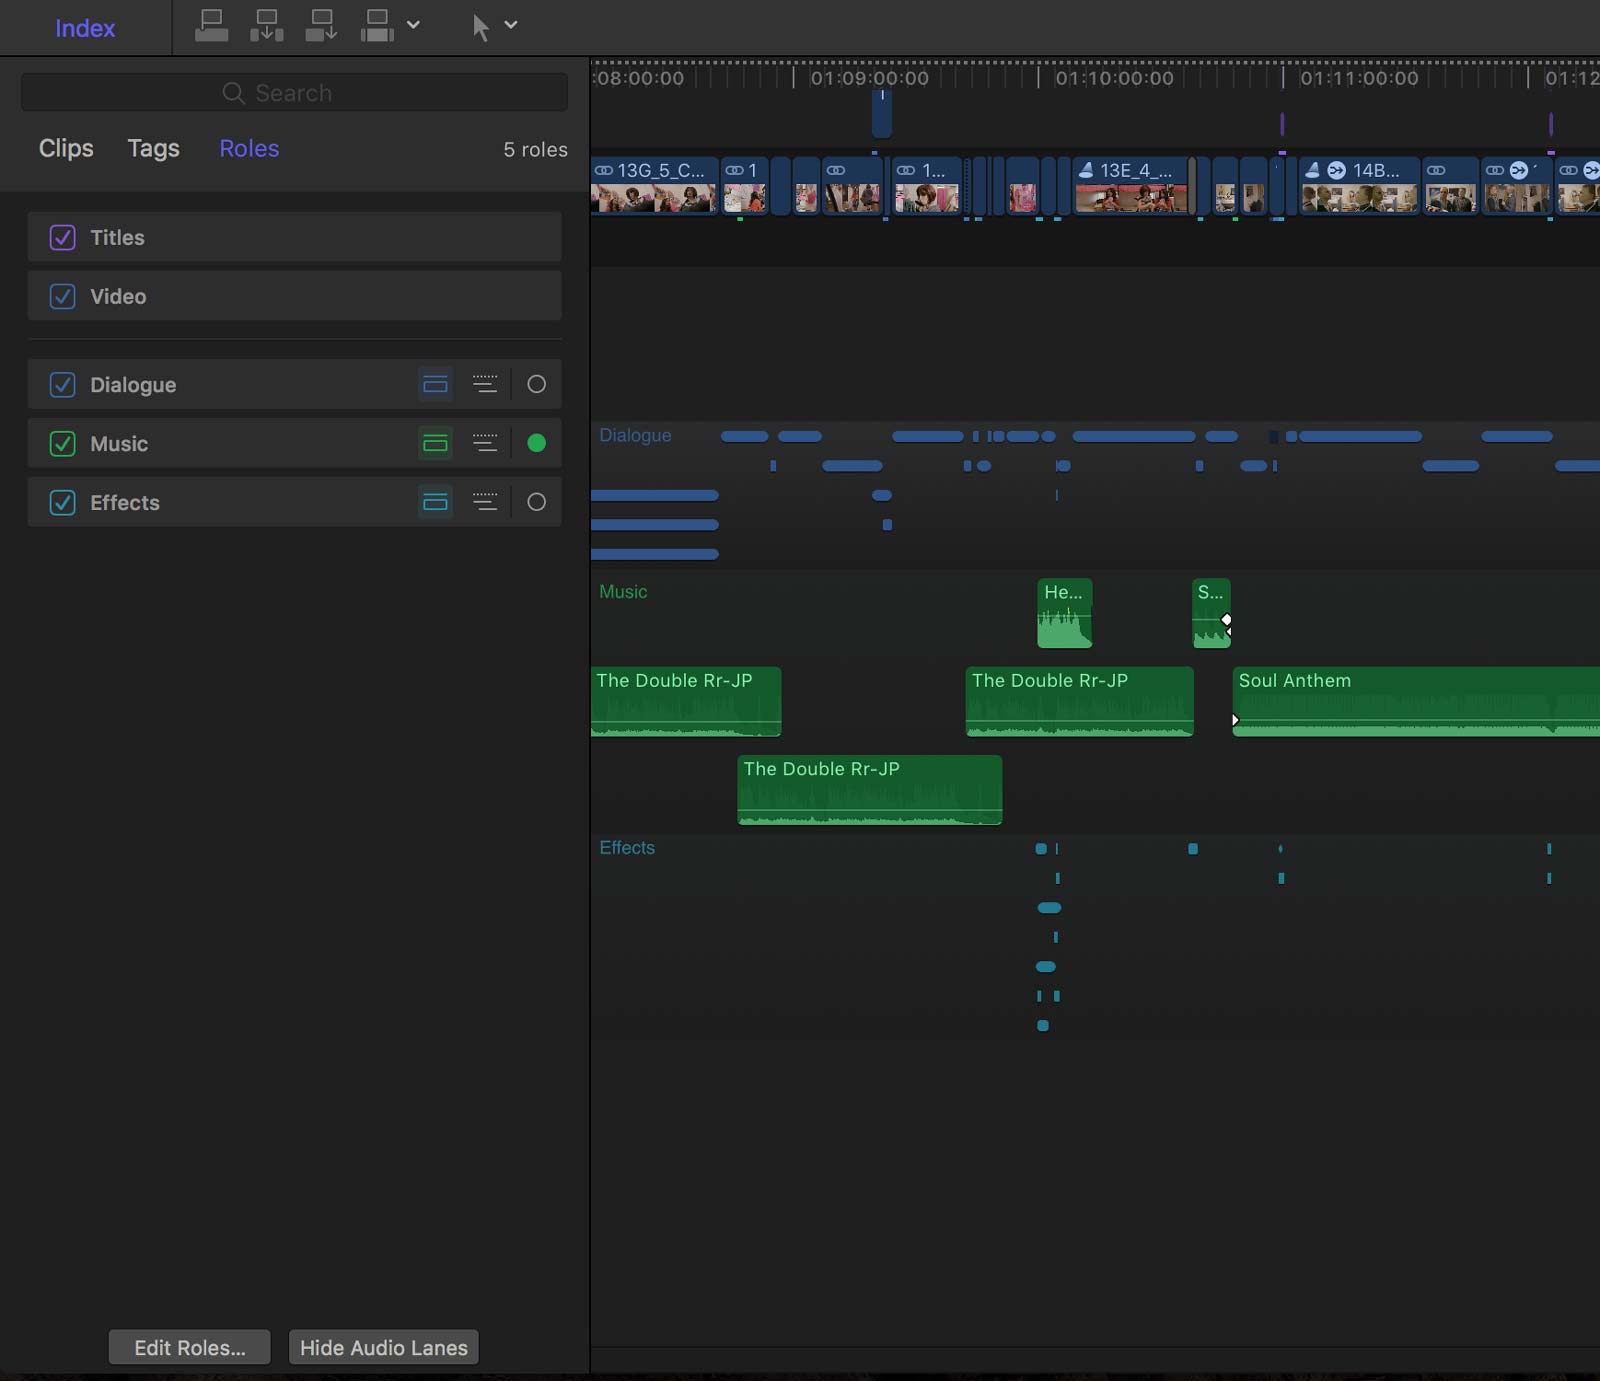This screenshot has width=1600, height=1381.
Task: Toggle the Dialogue audio lane icon
Action: [x=435, y=384]
